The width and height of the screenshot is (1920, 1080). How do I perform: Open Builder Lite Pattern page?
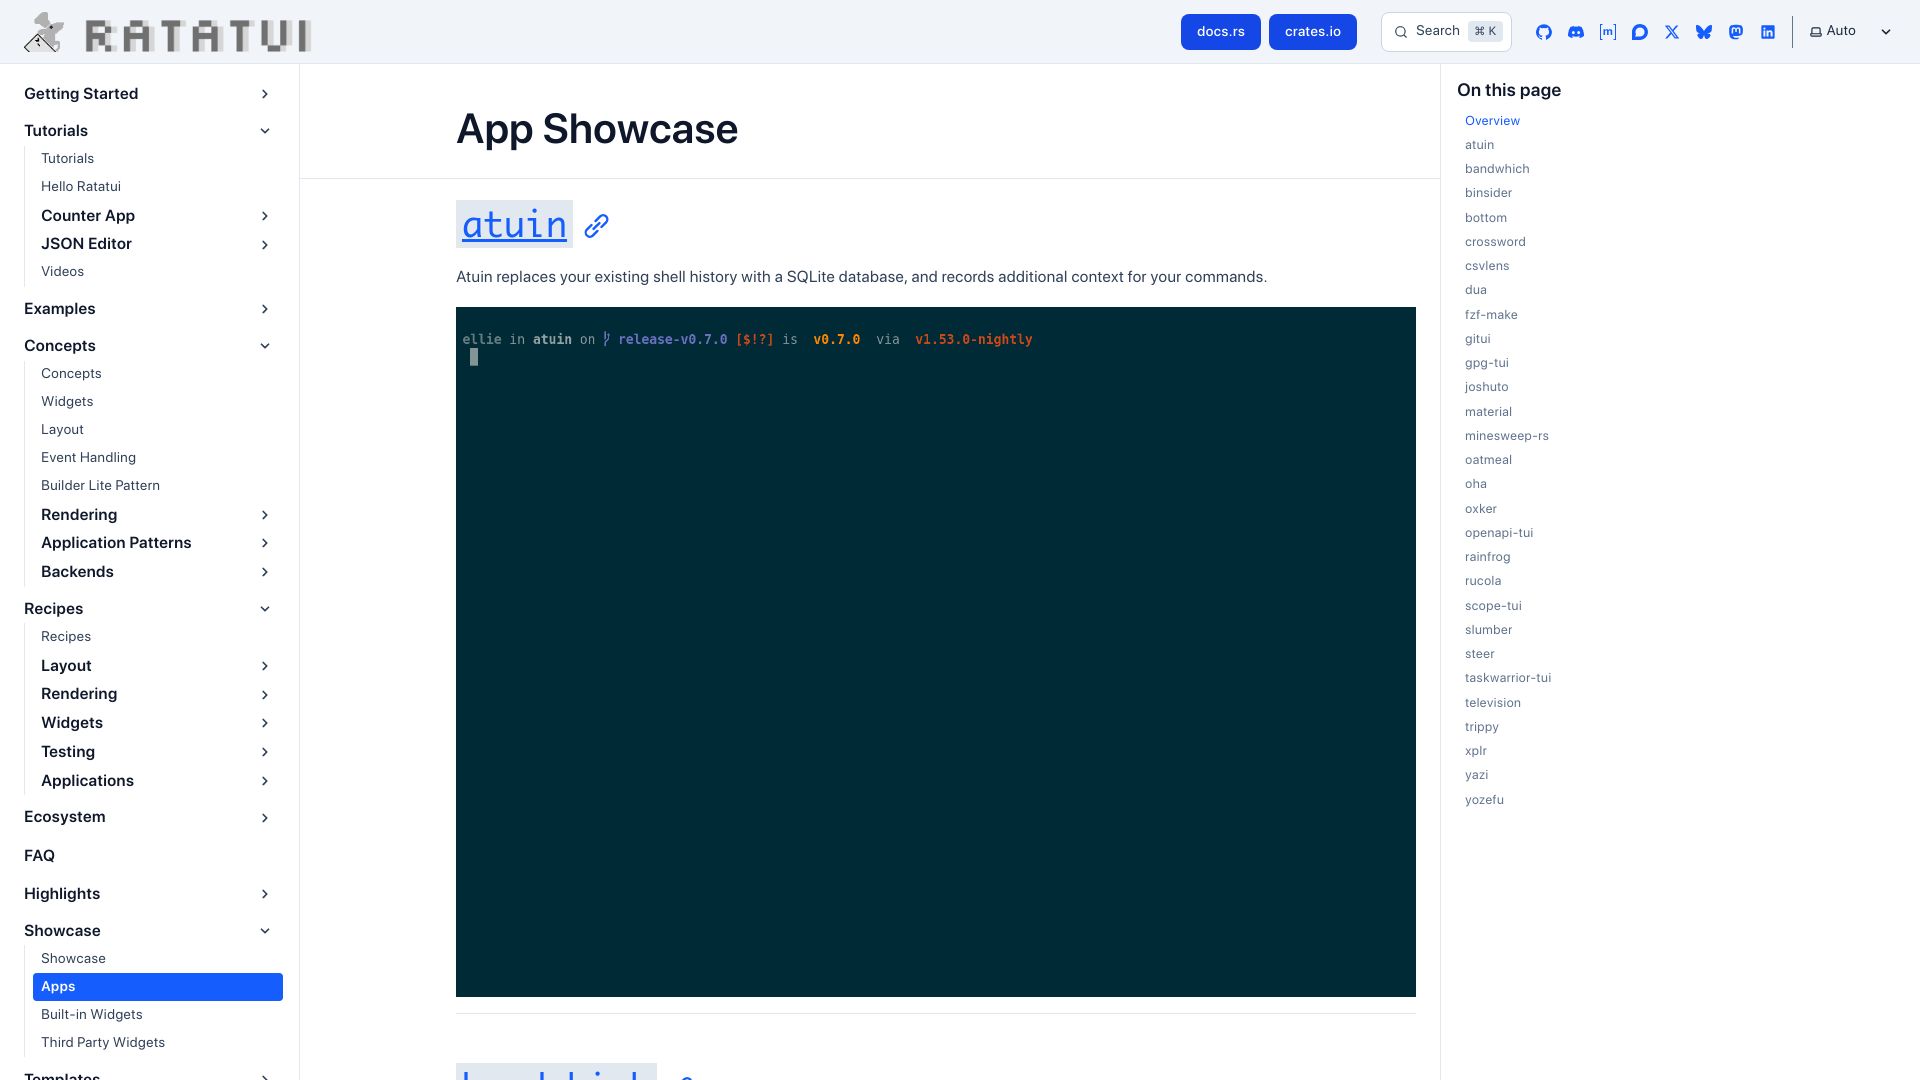100,486
